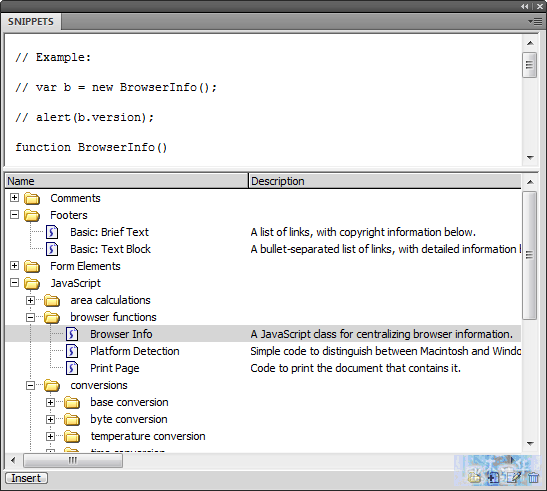The height and width of the screenshot is (491, 547).
Task: Switch to the SNIPPETS tab
Action: click(x=31, y=22)
